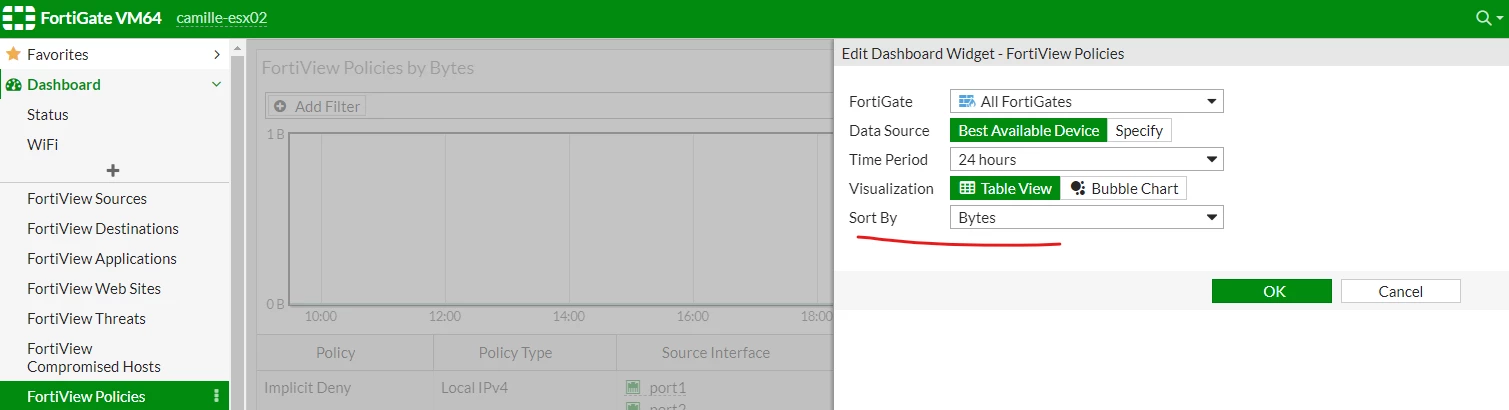Open the search magnifier icon

1483,18
